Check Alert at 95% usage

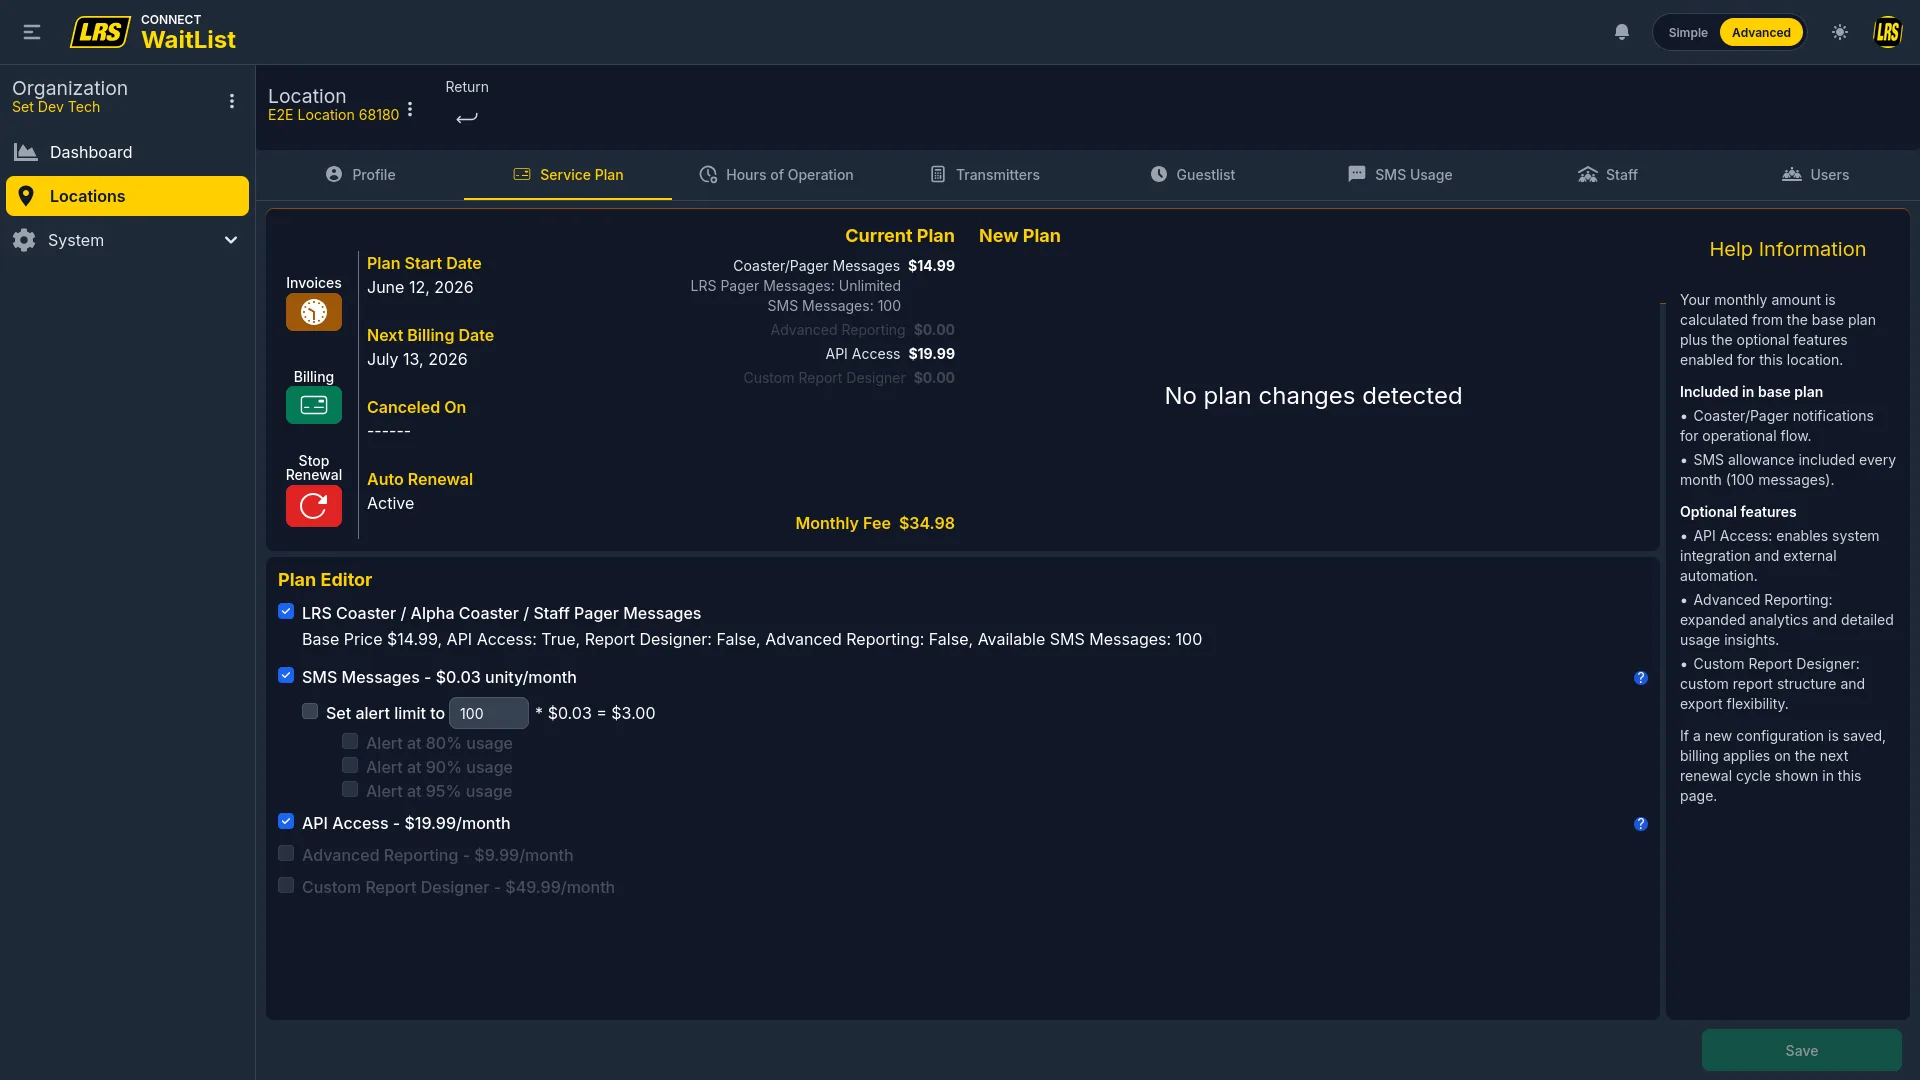pyautogui.click(x=350, y=789)
